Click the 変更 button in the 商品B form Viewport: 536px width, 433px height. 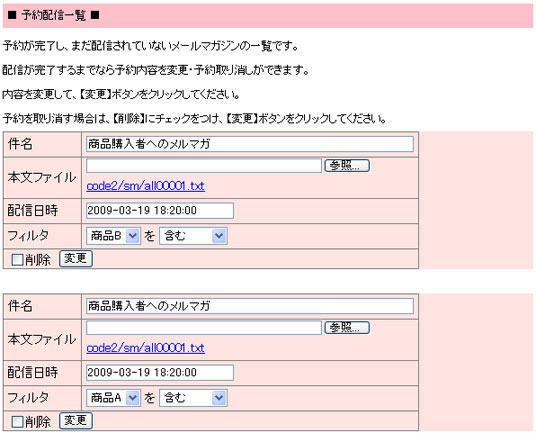[x=76, y=259]
